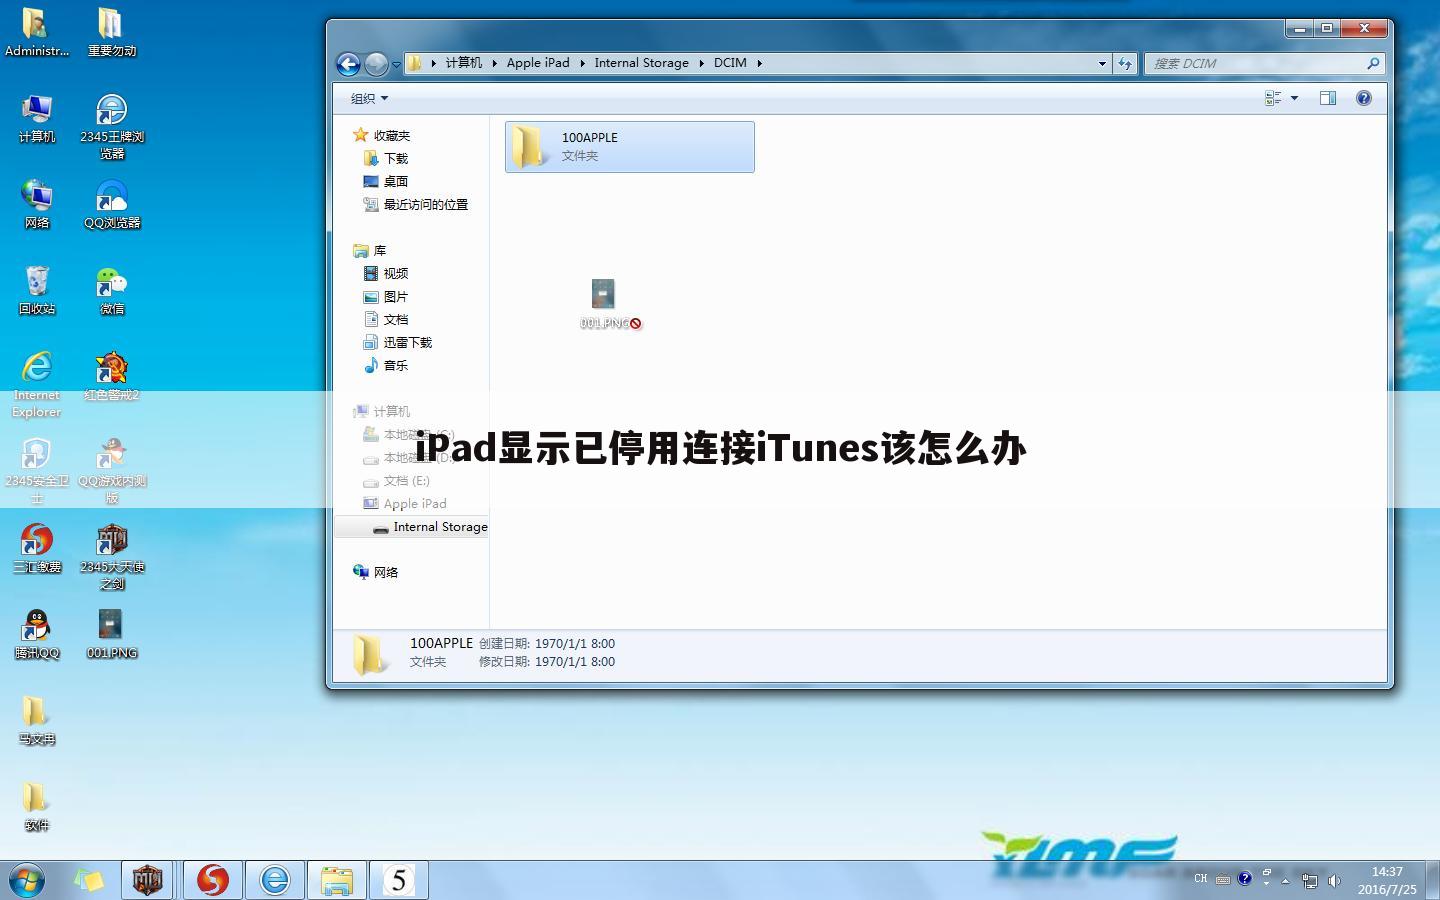
Task: Open the taskbar button showing number 5
Action: pos(399,880)
